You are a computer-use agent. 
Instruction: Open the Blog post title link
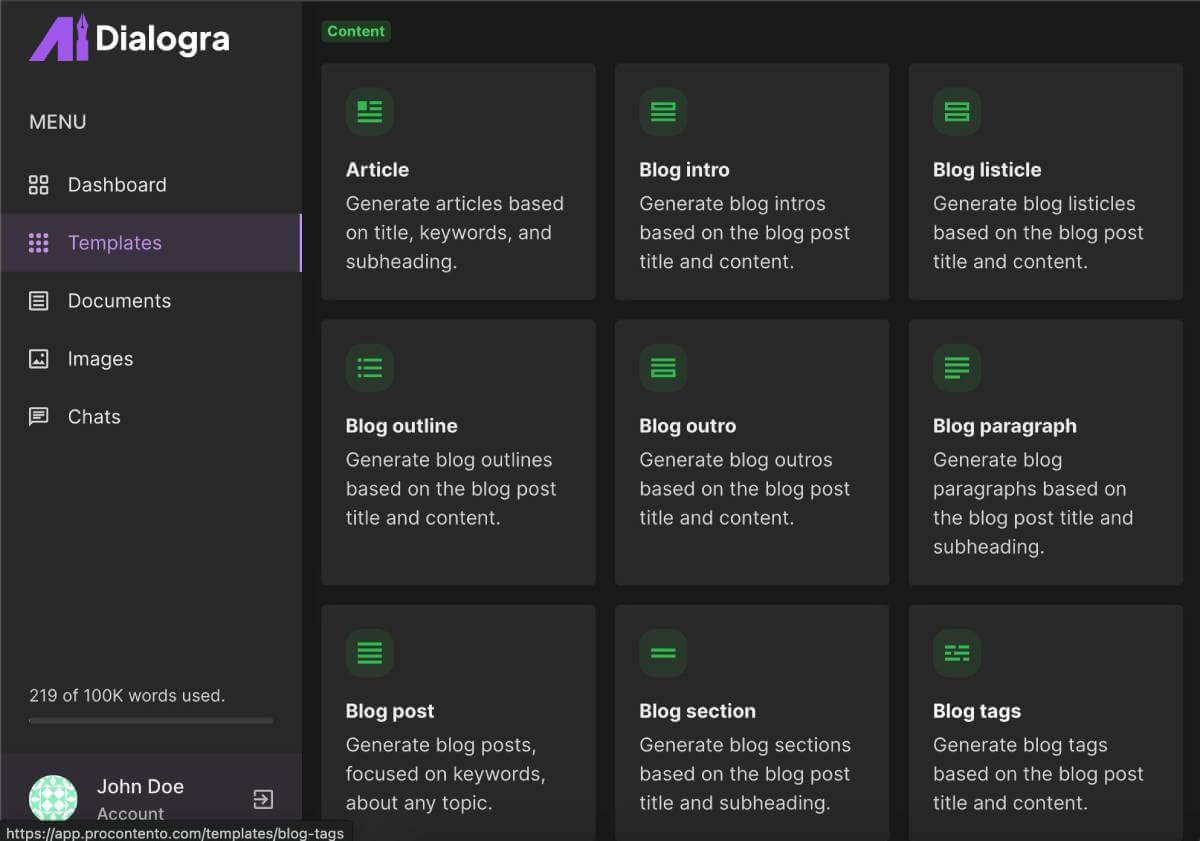[x=390, y=711]
